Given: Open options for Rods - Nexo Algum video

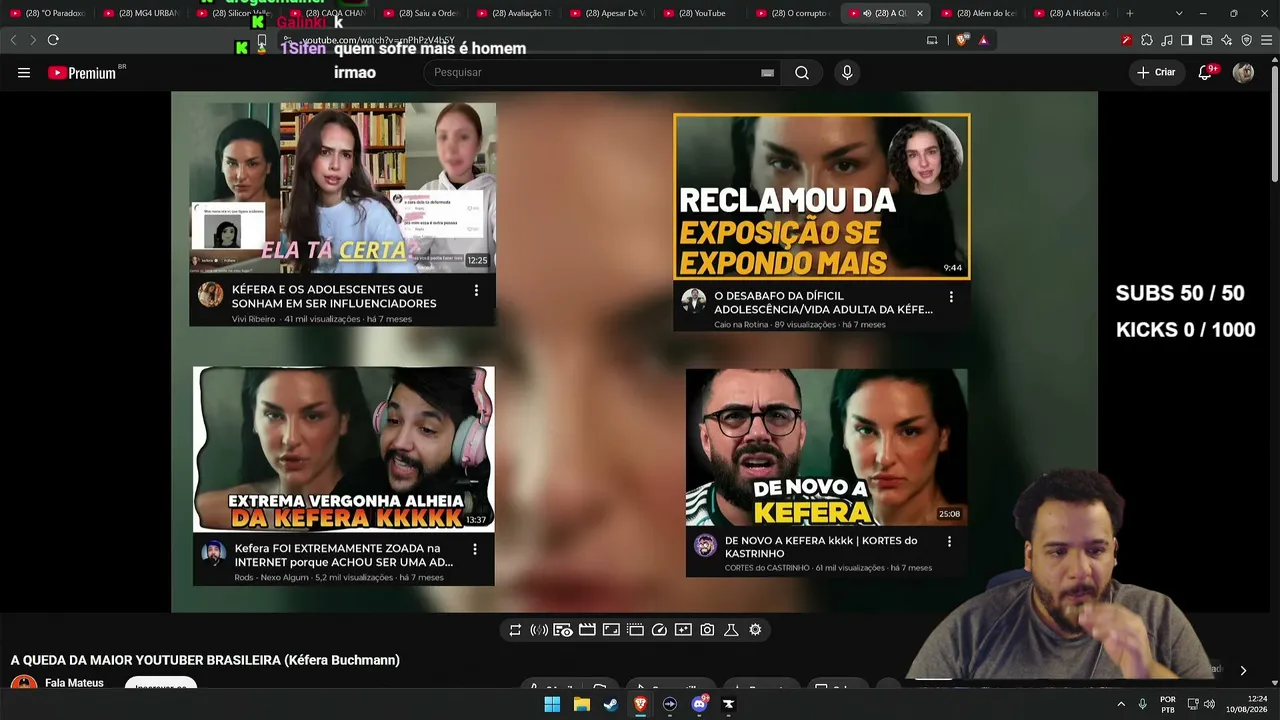Looking at the screenshot, I should 475,549.
